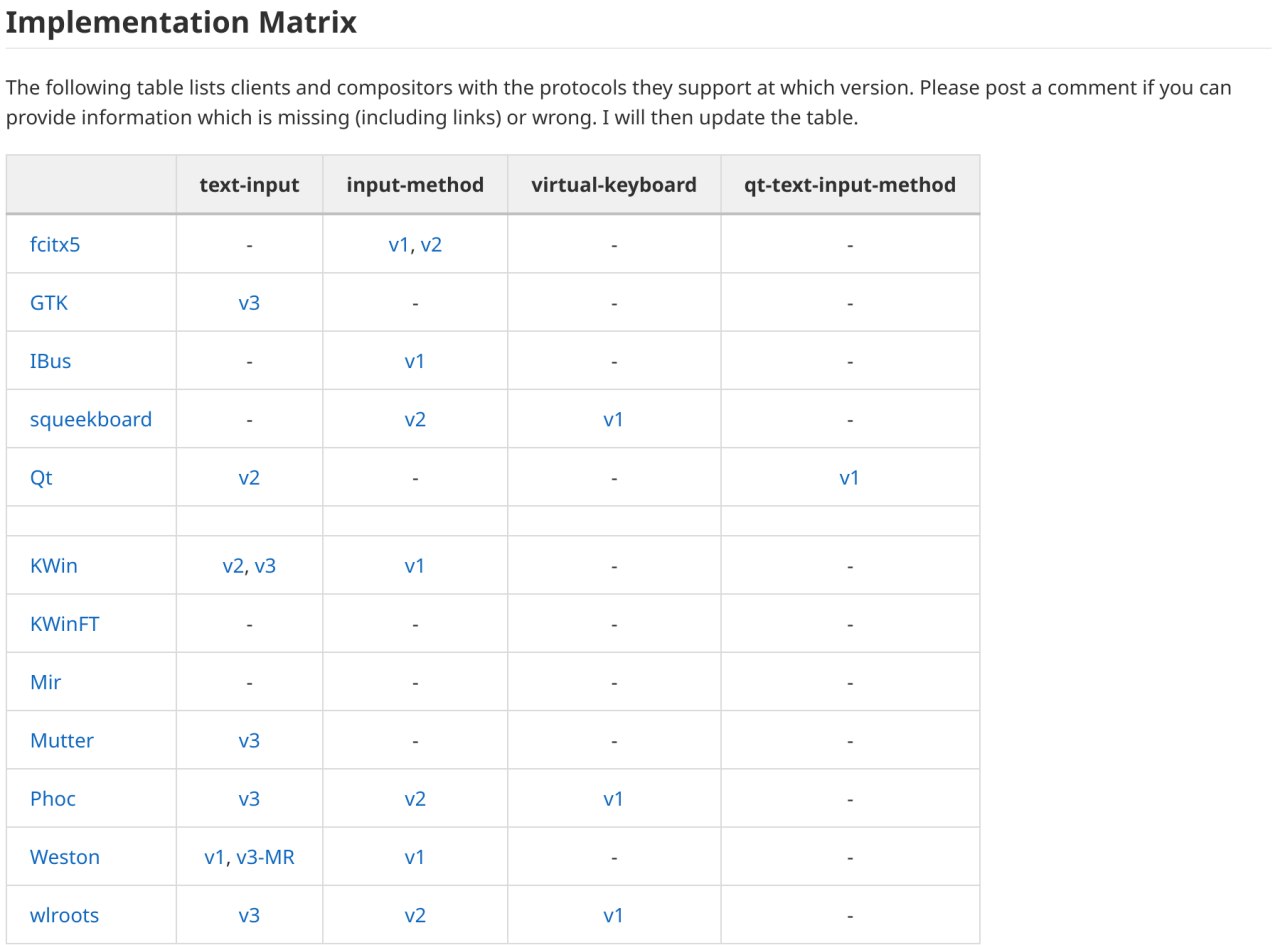Open Weston's v3-MR text-input link
1280x945 pixels.
point(266,857)
